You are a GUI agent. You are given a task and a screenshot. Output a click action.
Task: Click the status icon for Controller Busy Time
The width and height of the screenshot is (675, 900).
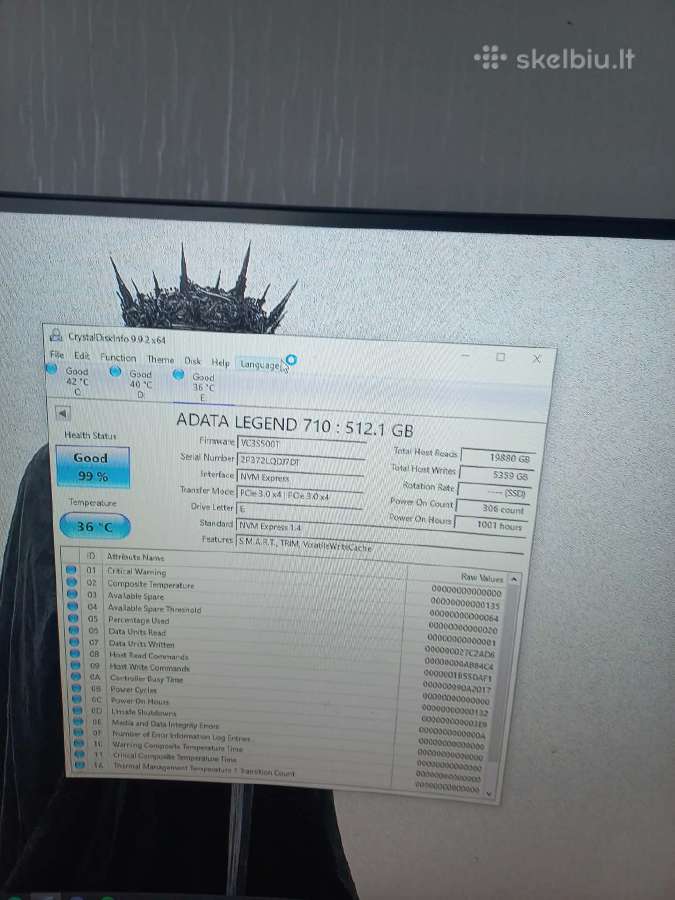(x=76, y=676)
